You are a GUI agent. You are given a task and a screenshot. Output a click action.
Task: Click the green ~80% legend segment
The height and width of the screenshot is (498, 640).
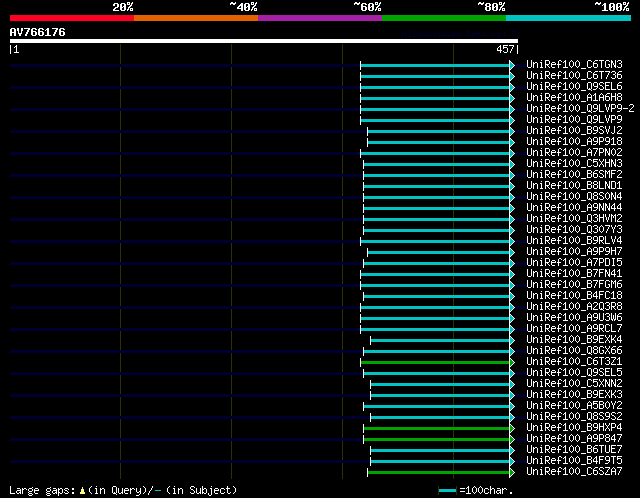click(444, 18)
